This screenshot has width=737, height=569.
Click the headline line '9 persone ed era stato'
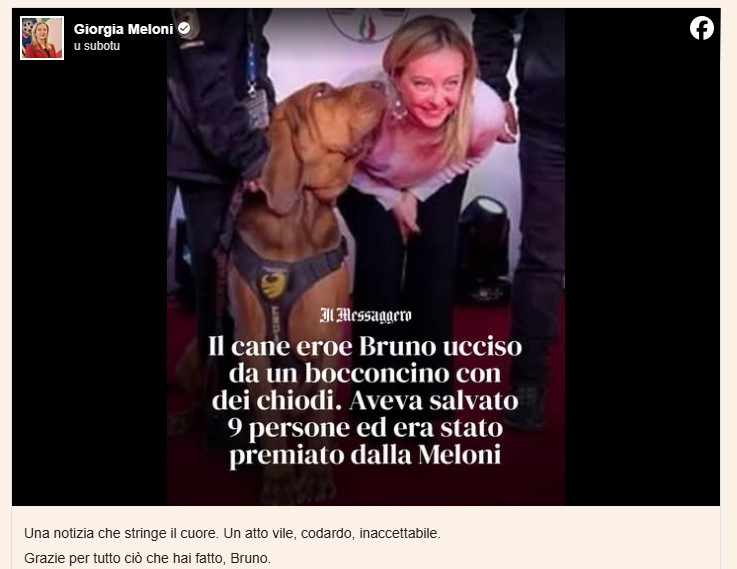click(365, 428)
